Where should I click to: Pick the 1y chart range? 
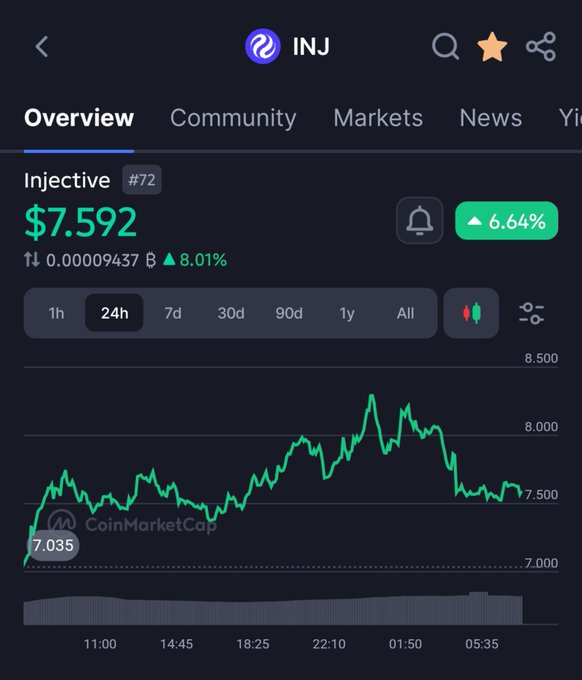[347, 313]
